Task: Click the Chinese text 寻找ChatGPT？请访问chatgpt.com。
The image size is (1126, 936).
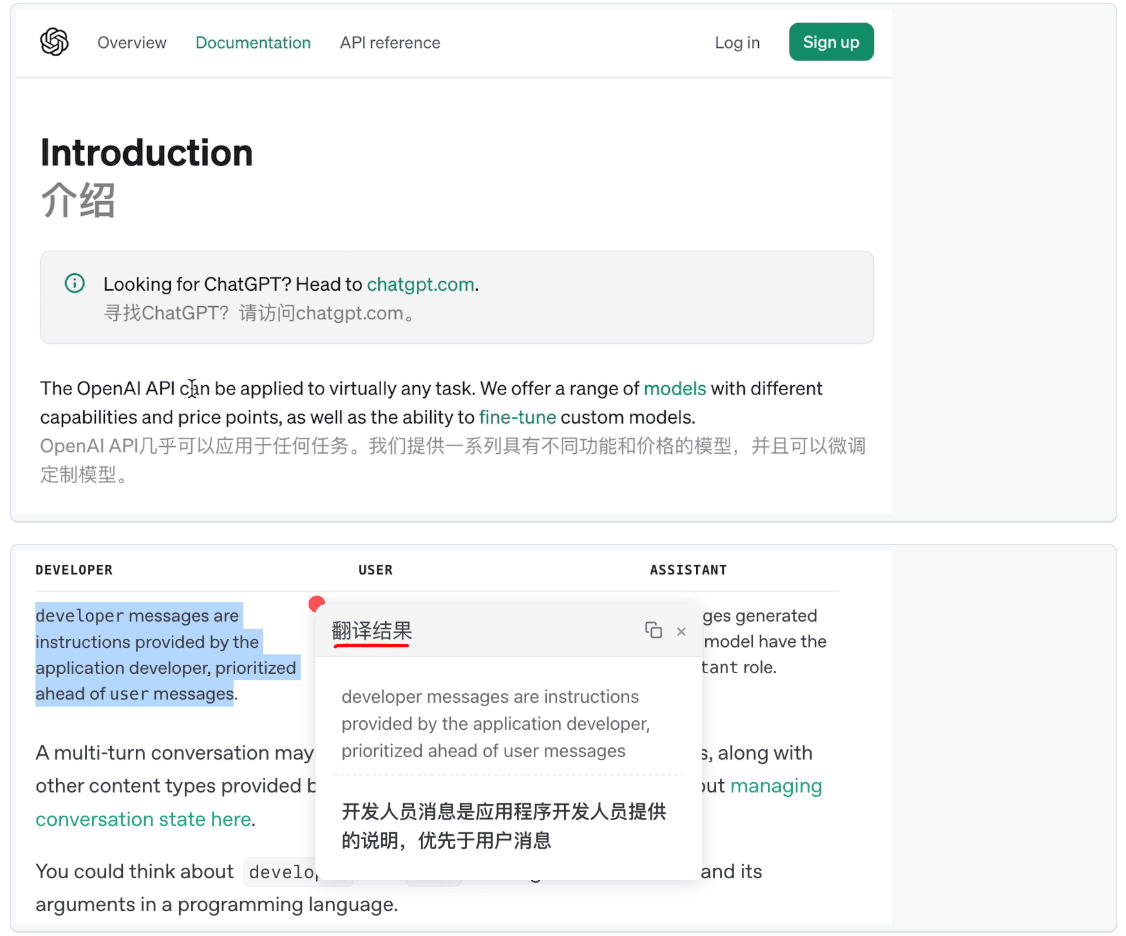Action: [x=259, y=313]
